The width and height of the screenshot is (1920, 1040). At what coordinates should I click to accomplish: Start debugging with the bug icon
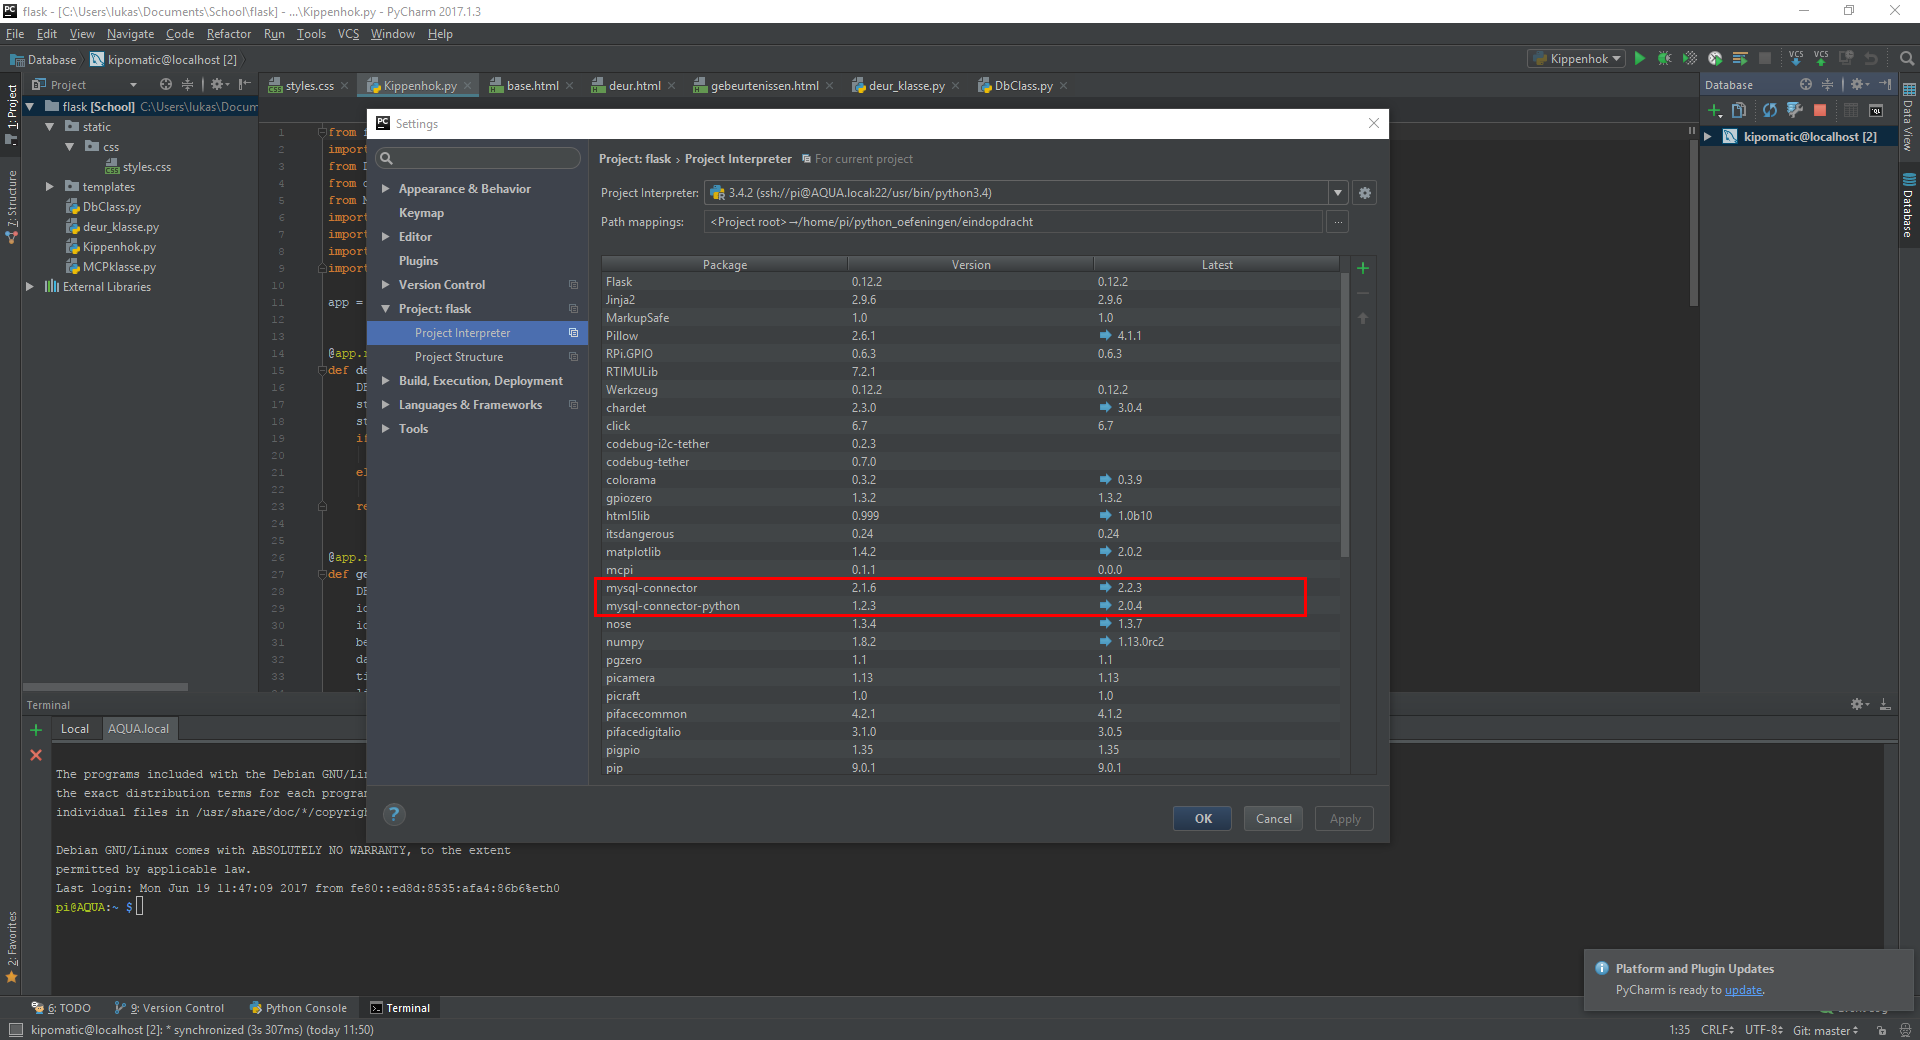click(x=1665, y=59)
